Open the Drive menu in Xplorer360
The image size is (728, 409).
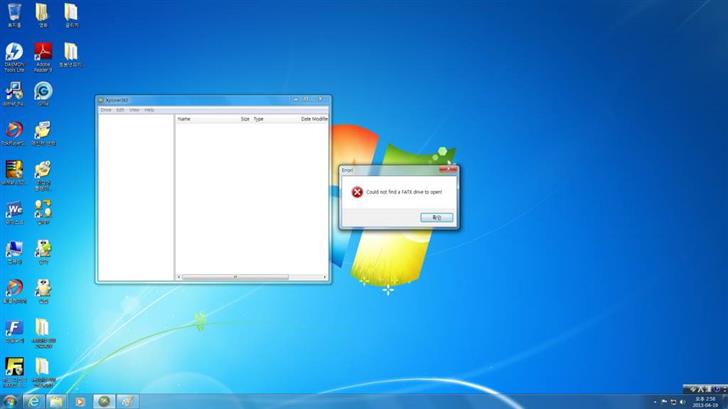(x=106, y=110)
